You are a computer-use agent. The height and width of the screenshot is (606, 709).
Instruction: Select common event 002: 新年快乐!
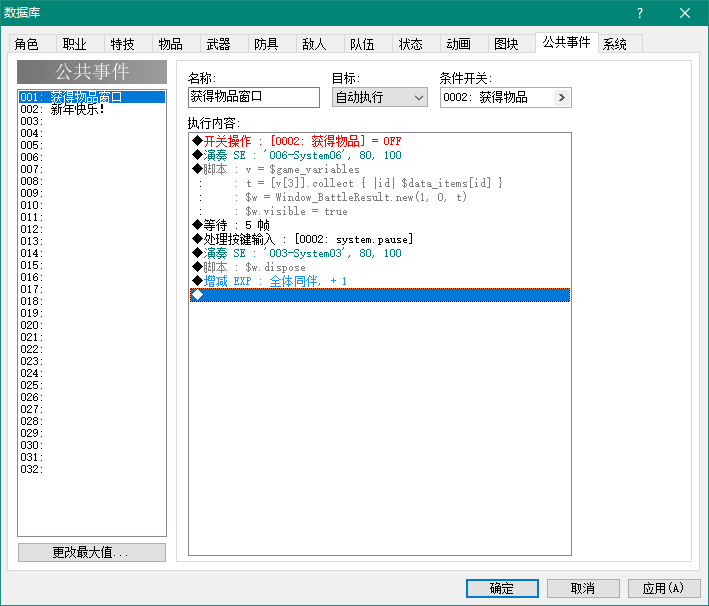[x=92, y=109]
